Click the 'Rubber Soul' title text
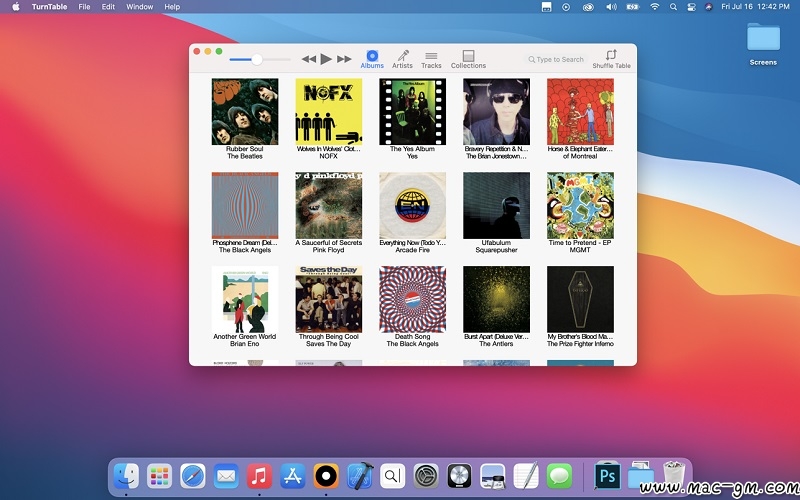Image resolution: width=800 pixels, height=500 pixels. coord(245,149)
